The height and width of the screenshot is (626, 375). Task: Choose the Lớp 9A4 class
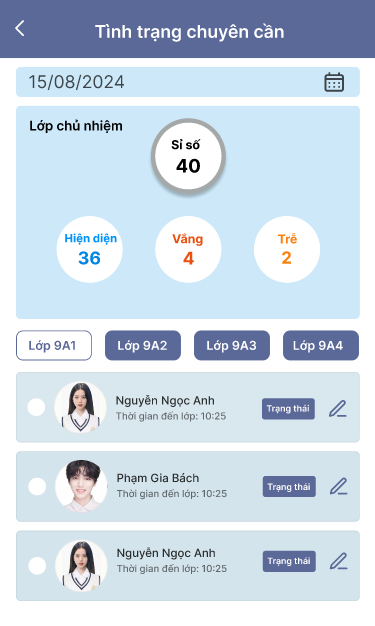coord(321,345)
